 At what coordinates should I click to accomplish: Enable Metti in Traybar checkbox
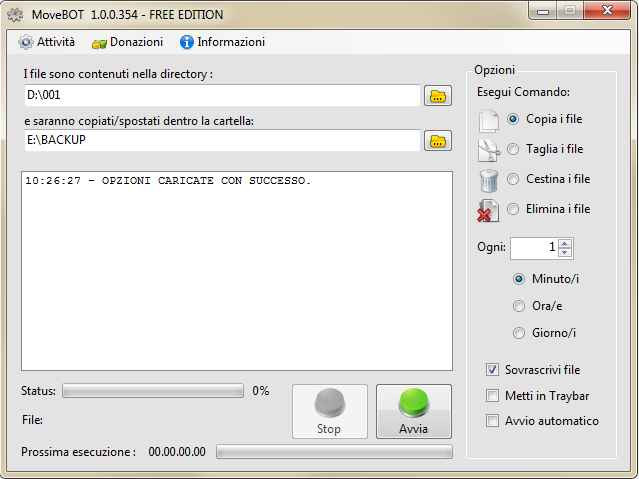click(x=492, y=395)
